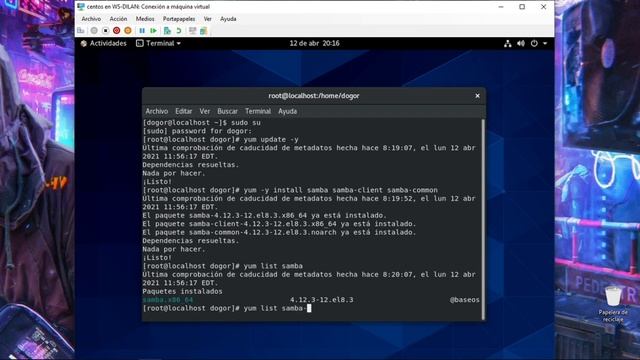This screenshot has height=360, width=640.
Task: Click the greyed-out Start VM toolbar icon
Action: tap(94, 31)
